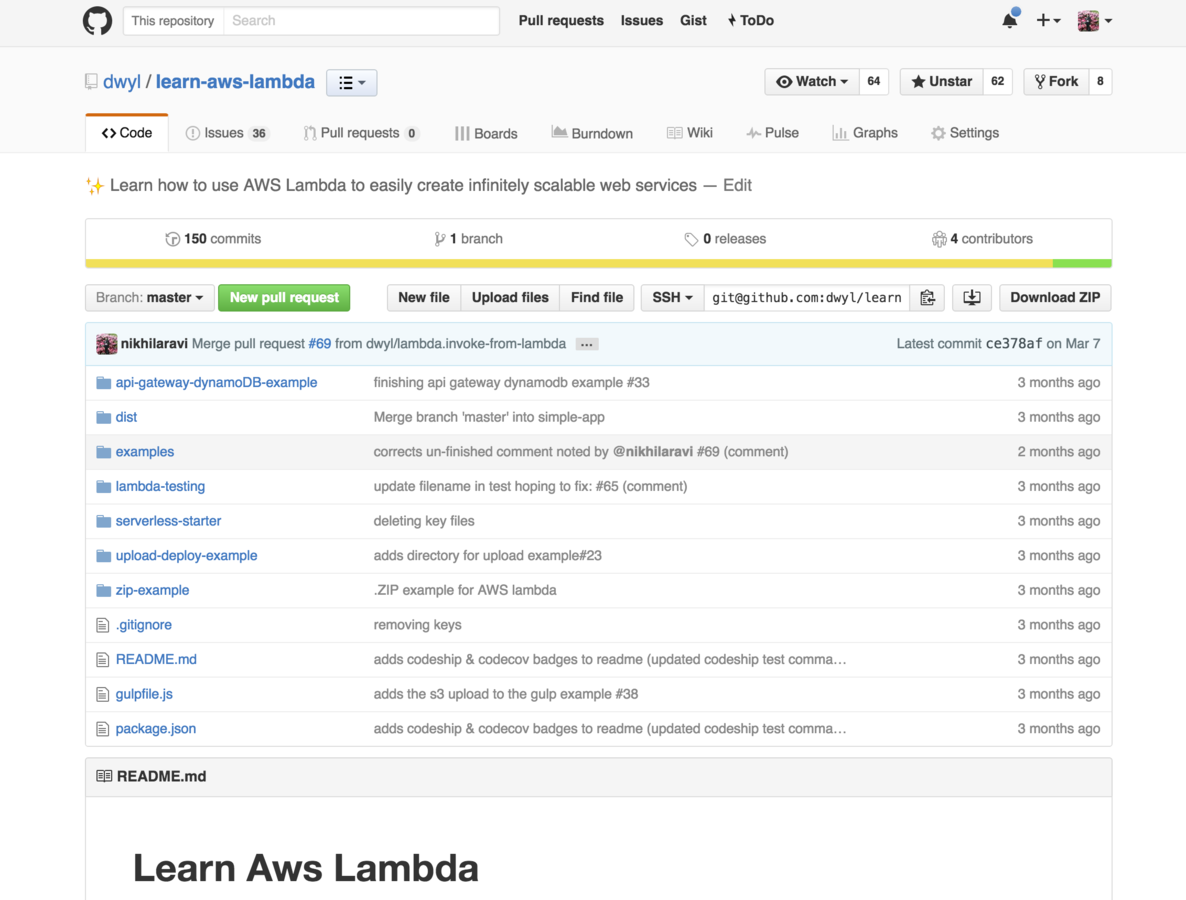Open the Watch dropdown button

[812, 82]
